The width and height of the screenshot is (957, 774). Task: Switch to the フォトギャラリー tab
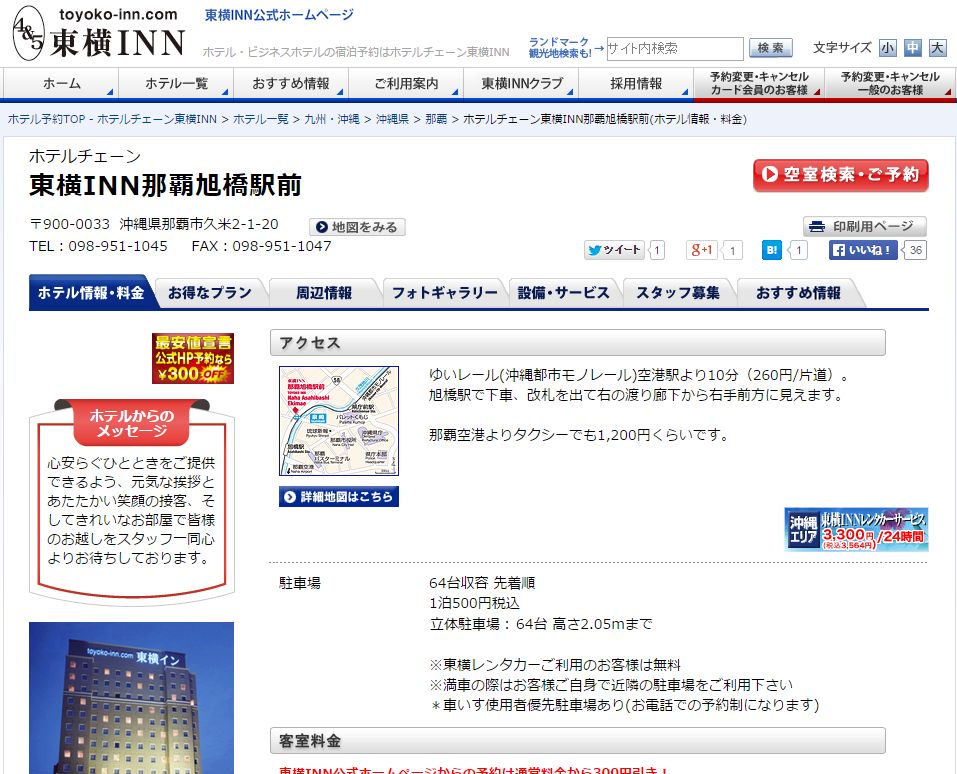point(444,293)
